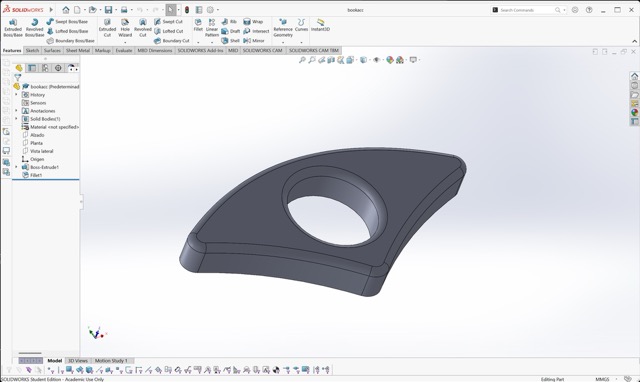640x382 pixels.
Task: Switch to Motion Study 1 tab
Action: click(111, 361)
